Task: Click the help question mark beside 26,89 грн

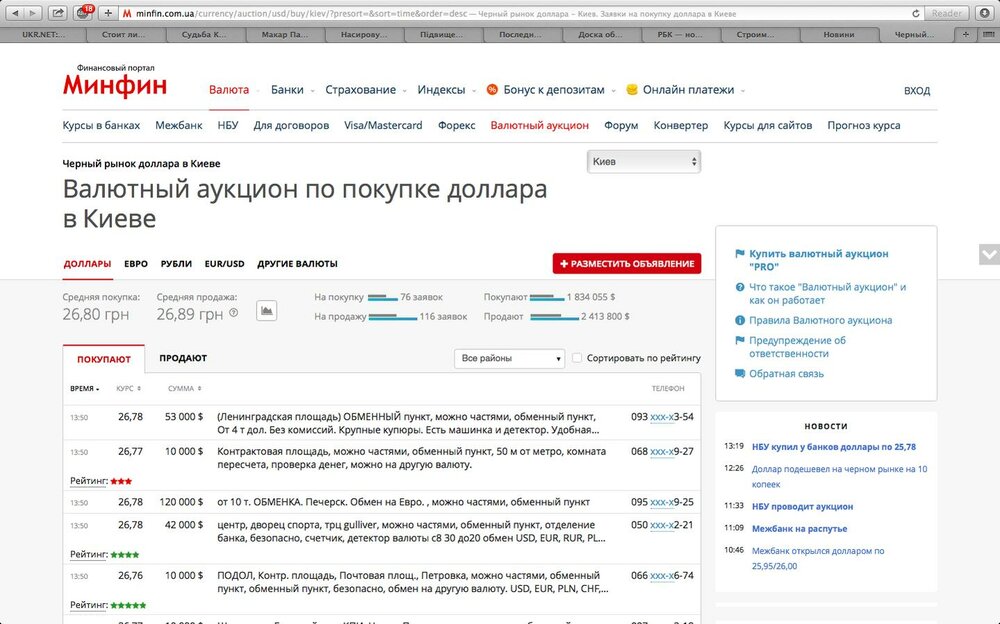Action: pyautogui.click(x=234, y=313)
